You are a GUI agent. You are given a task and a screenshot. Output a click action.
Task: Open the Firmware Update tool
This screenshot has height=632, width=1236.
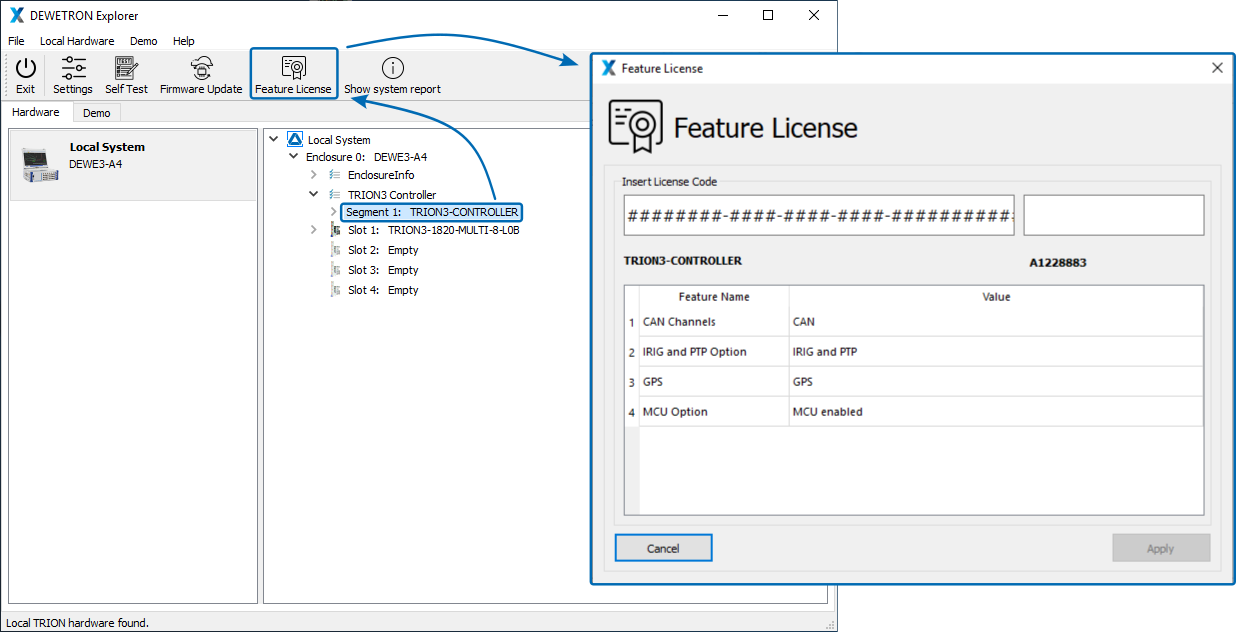(201, 76)
